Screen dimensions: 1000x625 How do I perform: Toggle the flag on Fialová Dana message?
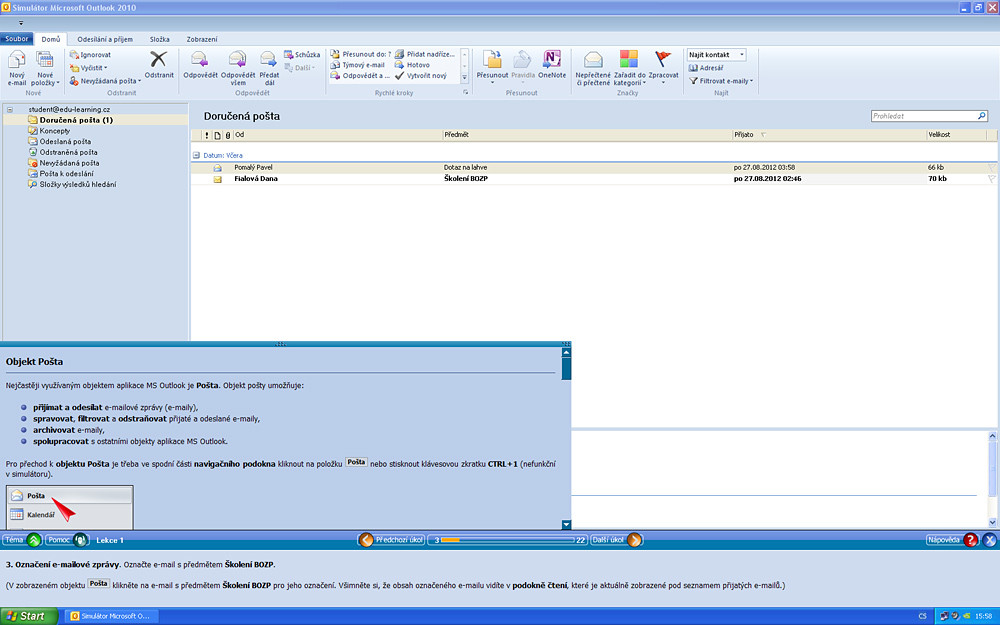(x=991, y=179)
